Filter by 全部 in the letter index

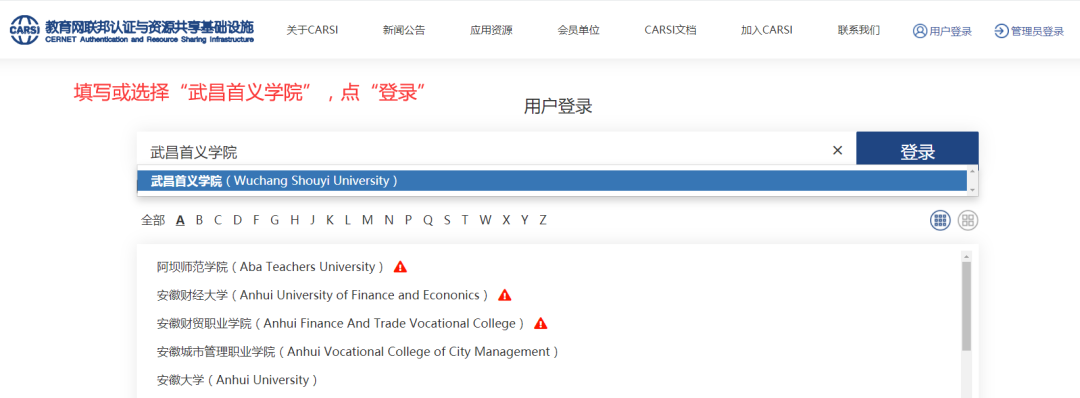coord(153,220)
